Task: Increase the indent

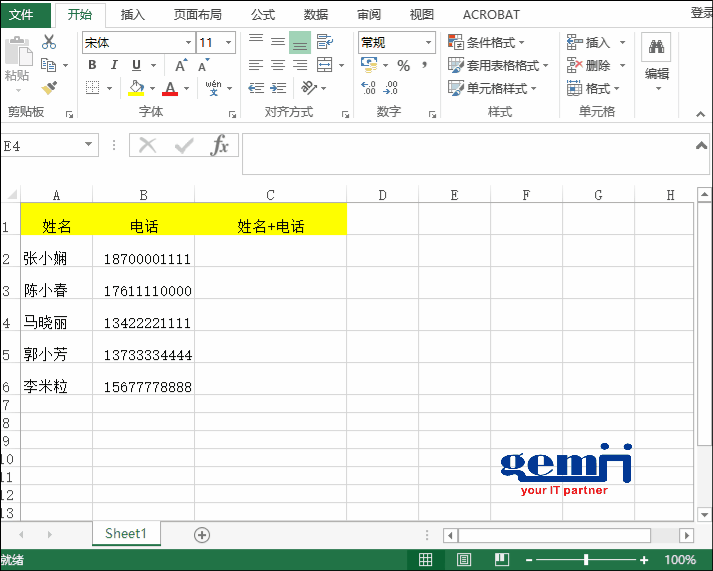Action: [x=278, y=88]
